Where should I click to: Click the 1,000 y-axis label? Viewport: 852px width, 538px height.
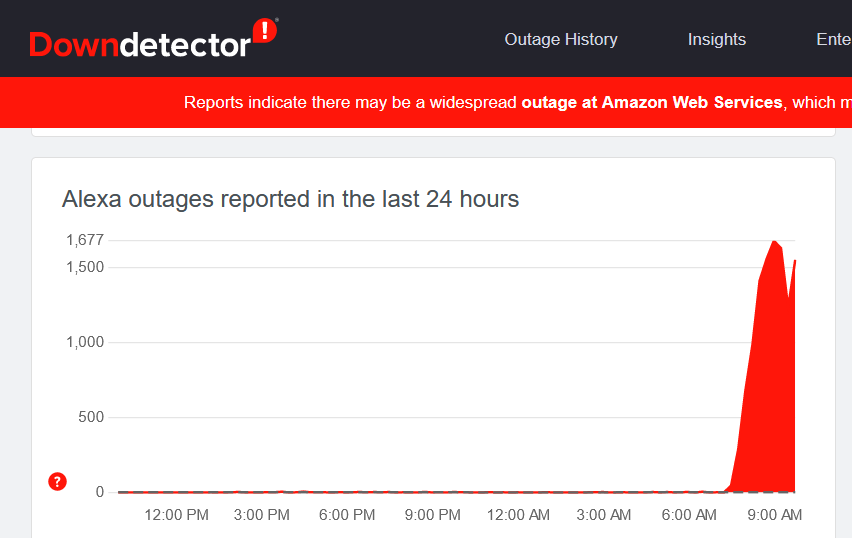pyautogui.click(x=85, y=342)
